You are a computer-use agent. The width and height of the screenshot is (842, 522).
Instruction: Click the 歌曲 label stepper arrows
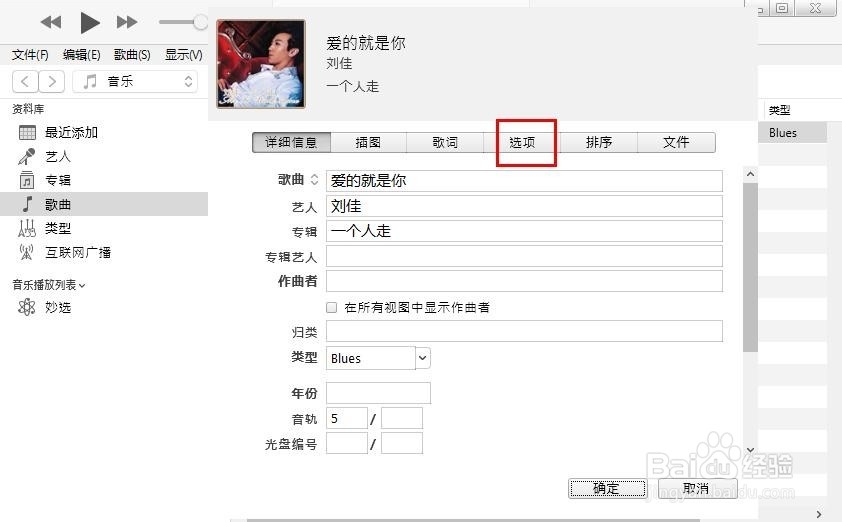(314, 180)
